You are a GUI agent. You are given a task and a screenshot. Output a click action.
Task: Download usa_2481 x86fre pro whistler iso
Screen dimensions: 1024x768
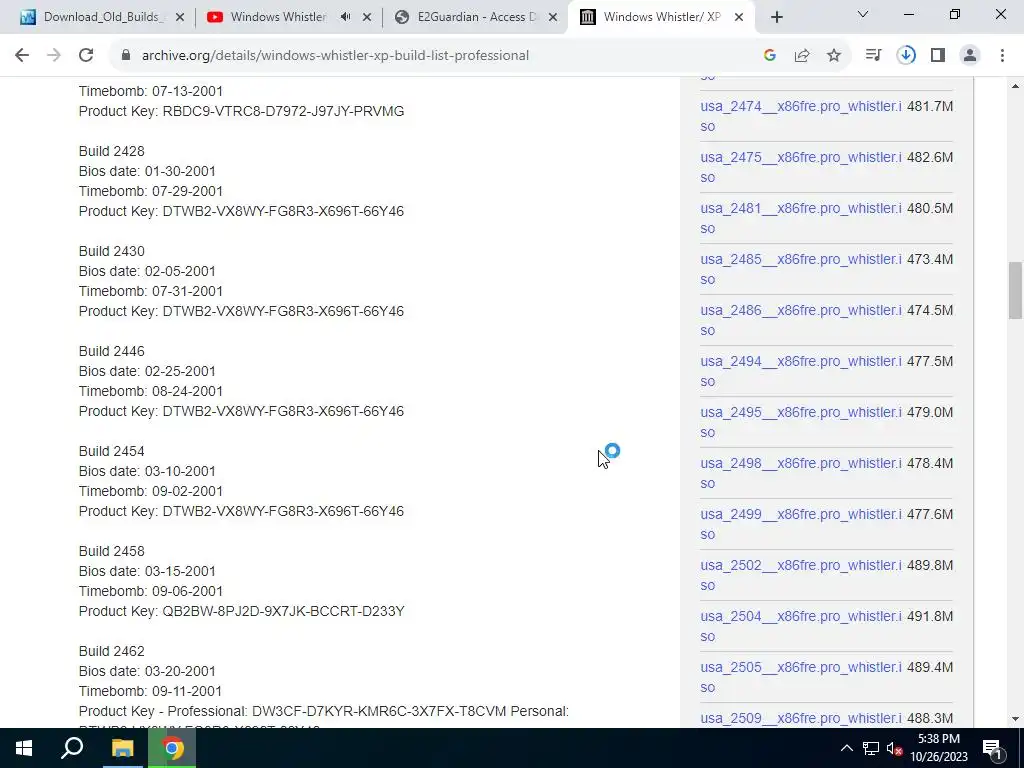tap(801, 217)
